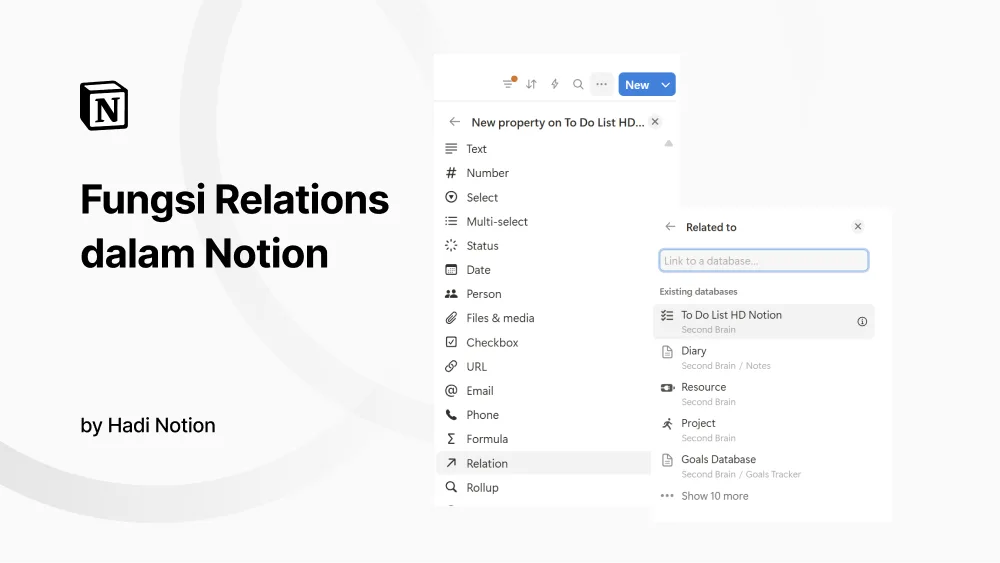1000x563 pixels.
Task: Click the by Hadi Notion text
Action: tap(148, 425)
